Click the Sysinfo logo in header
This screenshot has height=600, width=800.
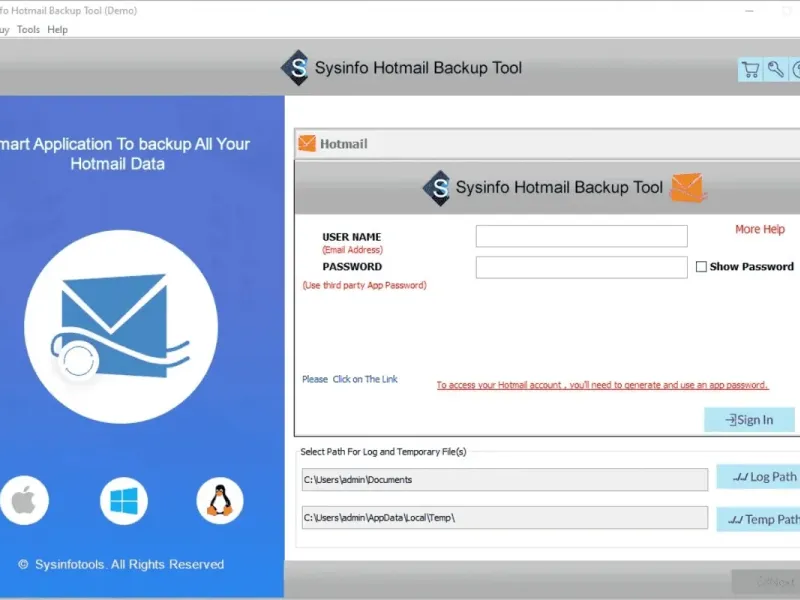point(295,67)
